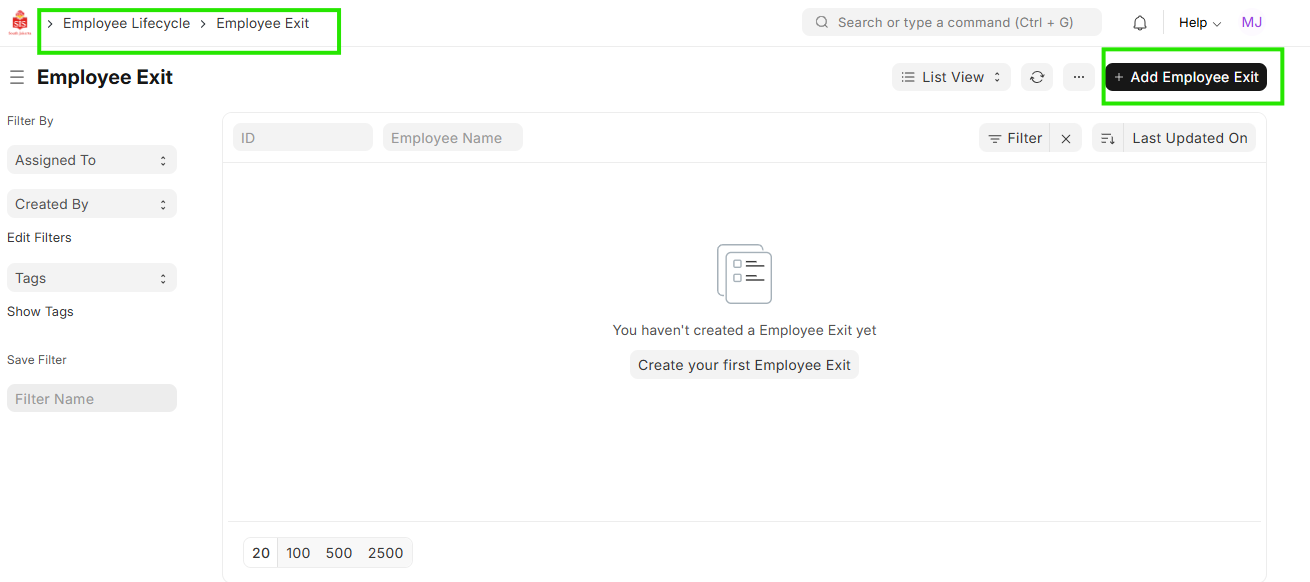Expand the List View switcher dropdown
The width and height of the screenshot is (1310, 582).
point(951,77)
